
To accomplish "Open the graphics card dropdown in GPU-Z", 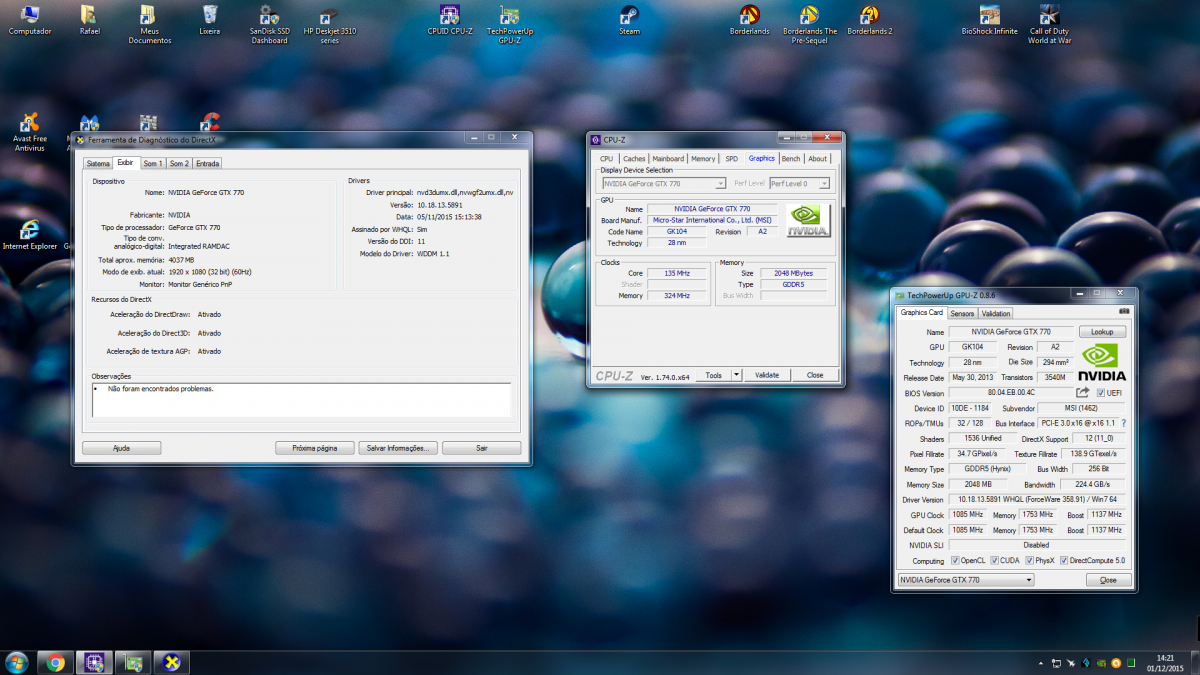I will [x=965, y=580].
